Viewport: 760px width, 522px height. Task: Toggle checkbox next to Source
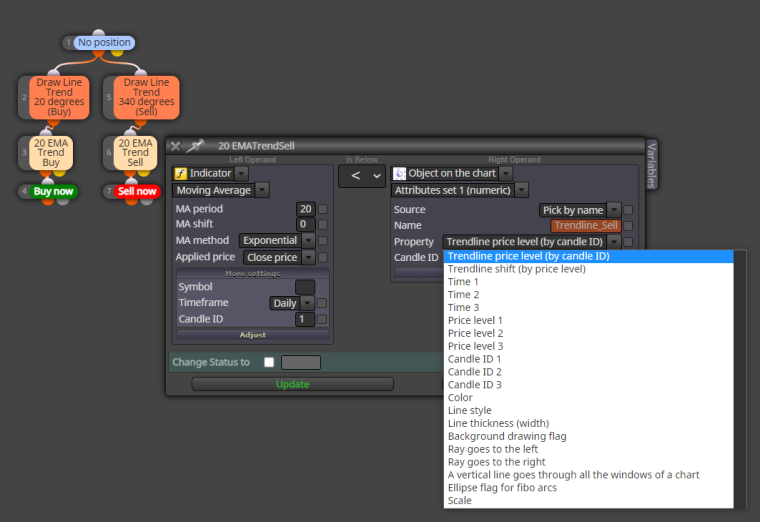(x=628, y=210)
